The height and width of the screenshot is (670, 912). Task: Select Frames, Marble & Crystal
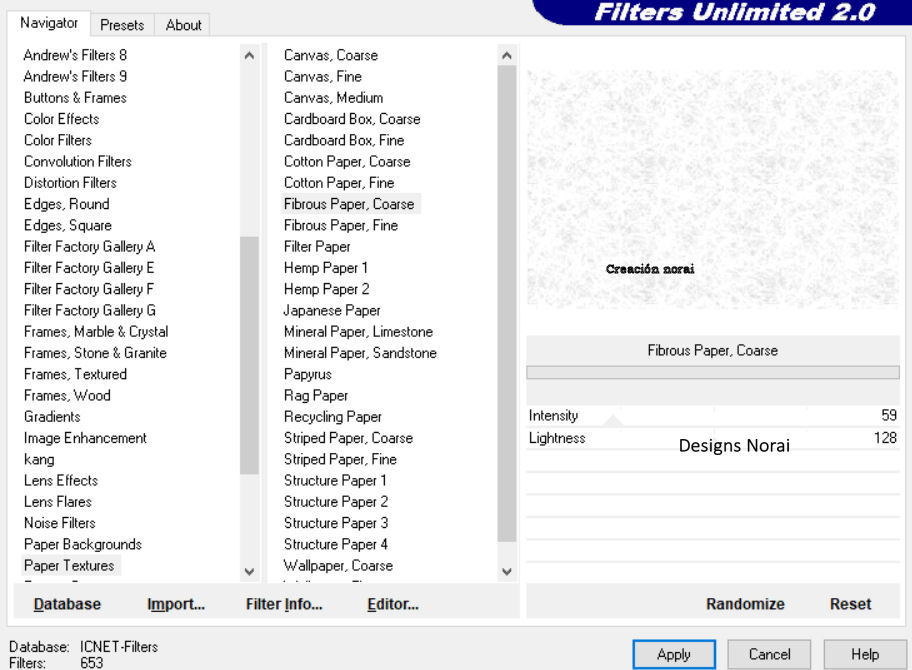pos(95,332)
